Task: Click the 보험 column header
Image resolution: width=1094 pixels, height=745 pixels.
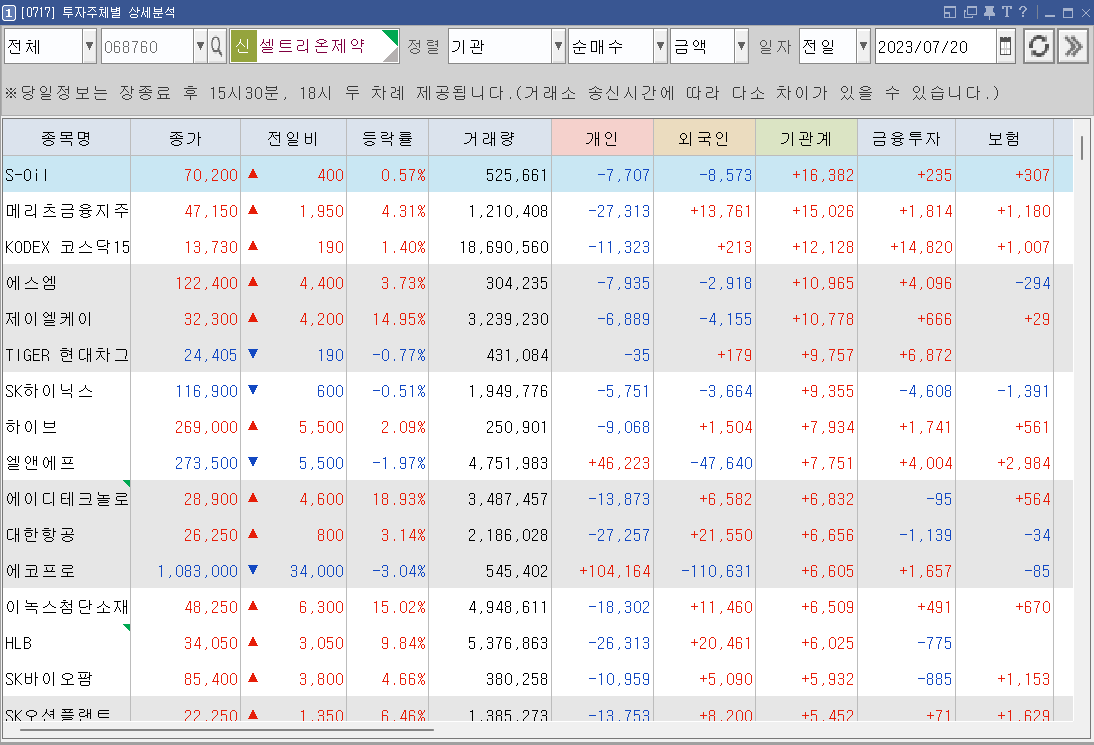Action: click(x=1004, y=138)
